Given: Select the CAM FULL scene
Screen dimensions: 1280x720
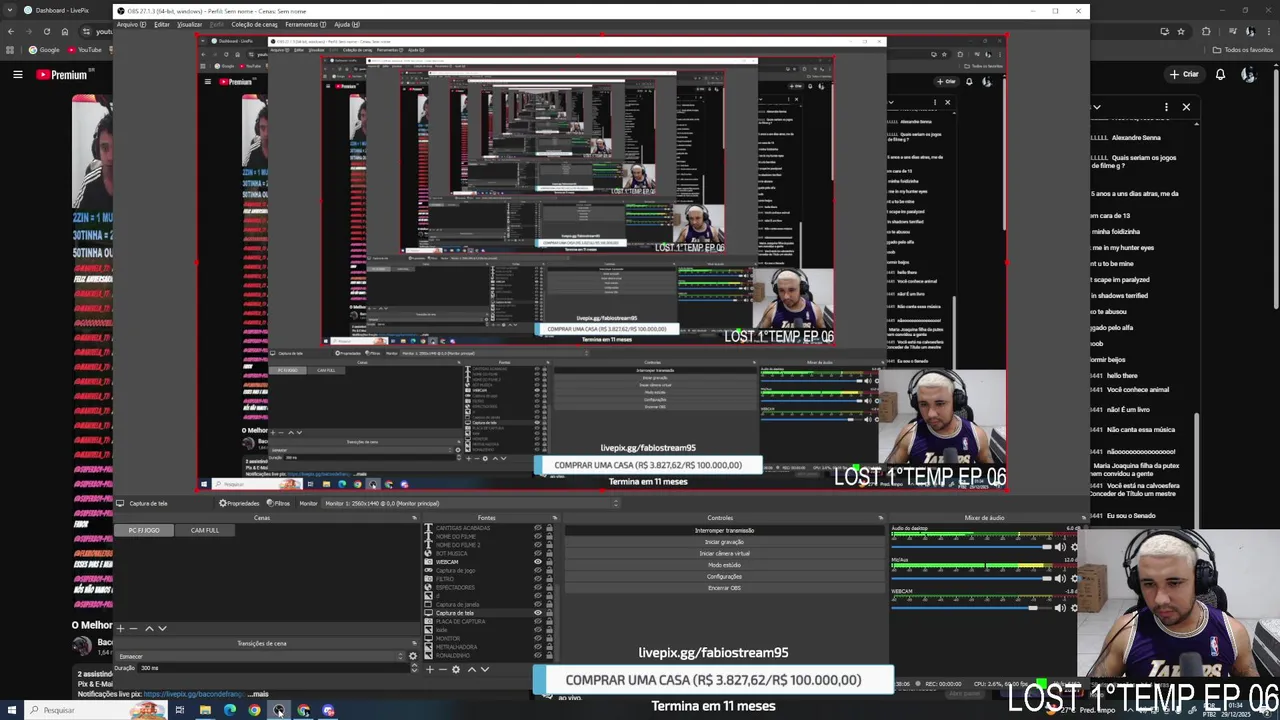Looking at the screenshot, I should pyautogui.click(x=205, y=530).
